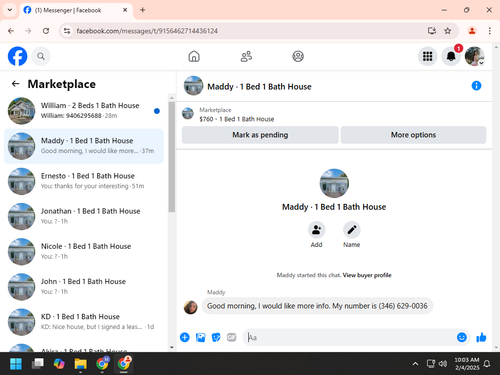Open the tab search dropdown arrow

coord(10,10)
